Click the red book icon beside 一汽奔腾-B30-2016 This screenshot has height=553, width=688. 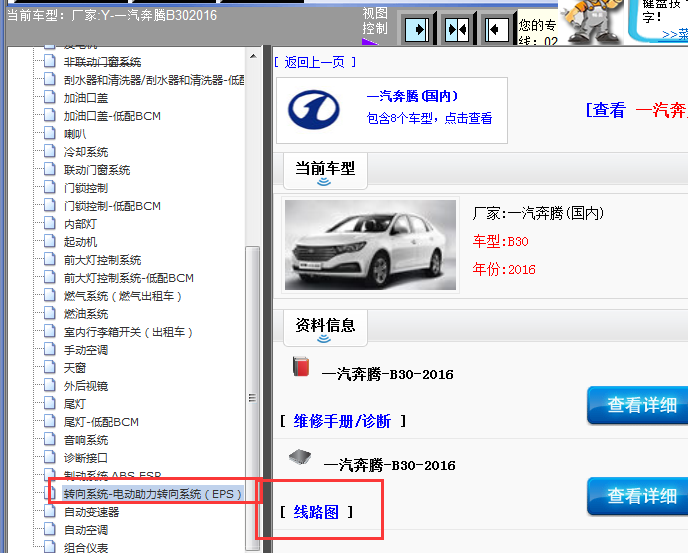tap(301, 366)
